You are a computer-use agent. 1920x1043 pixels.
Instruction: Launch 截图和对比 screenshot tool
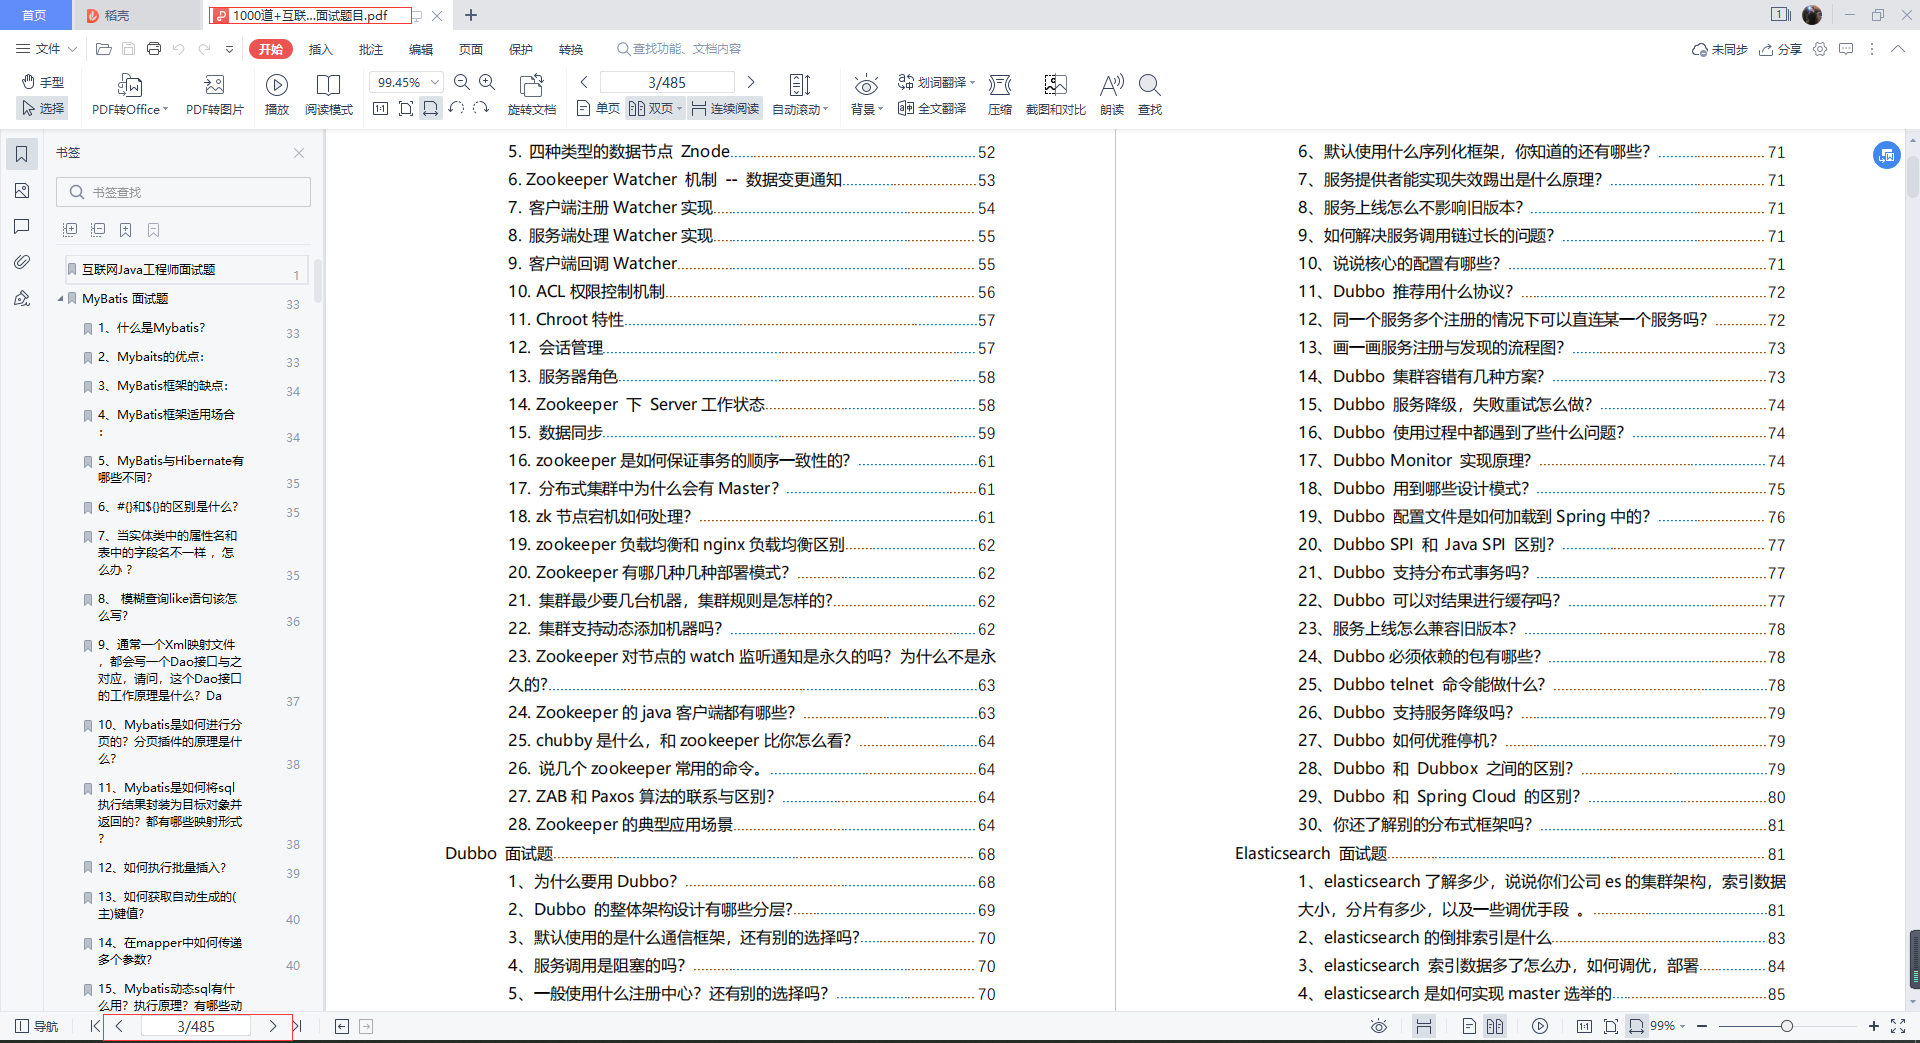[1056, 93]
